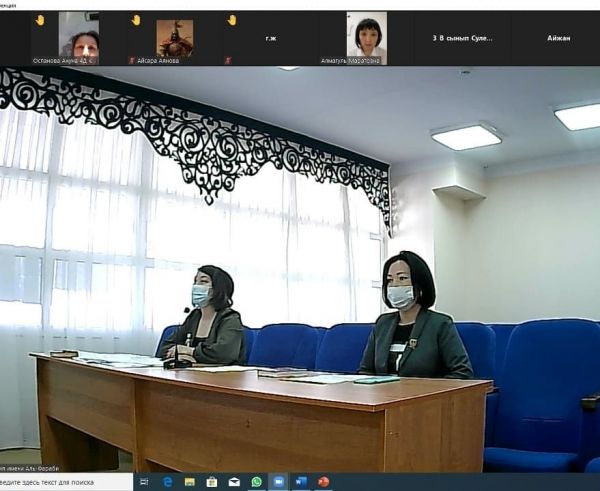Screen dimensions: 600x491
Task: Select Айсара Аянова participant thumbnail
Action: coord(174,38)
